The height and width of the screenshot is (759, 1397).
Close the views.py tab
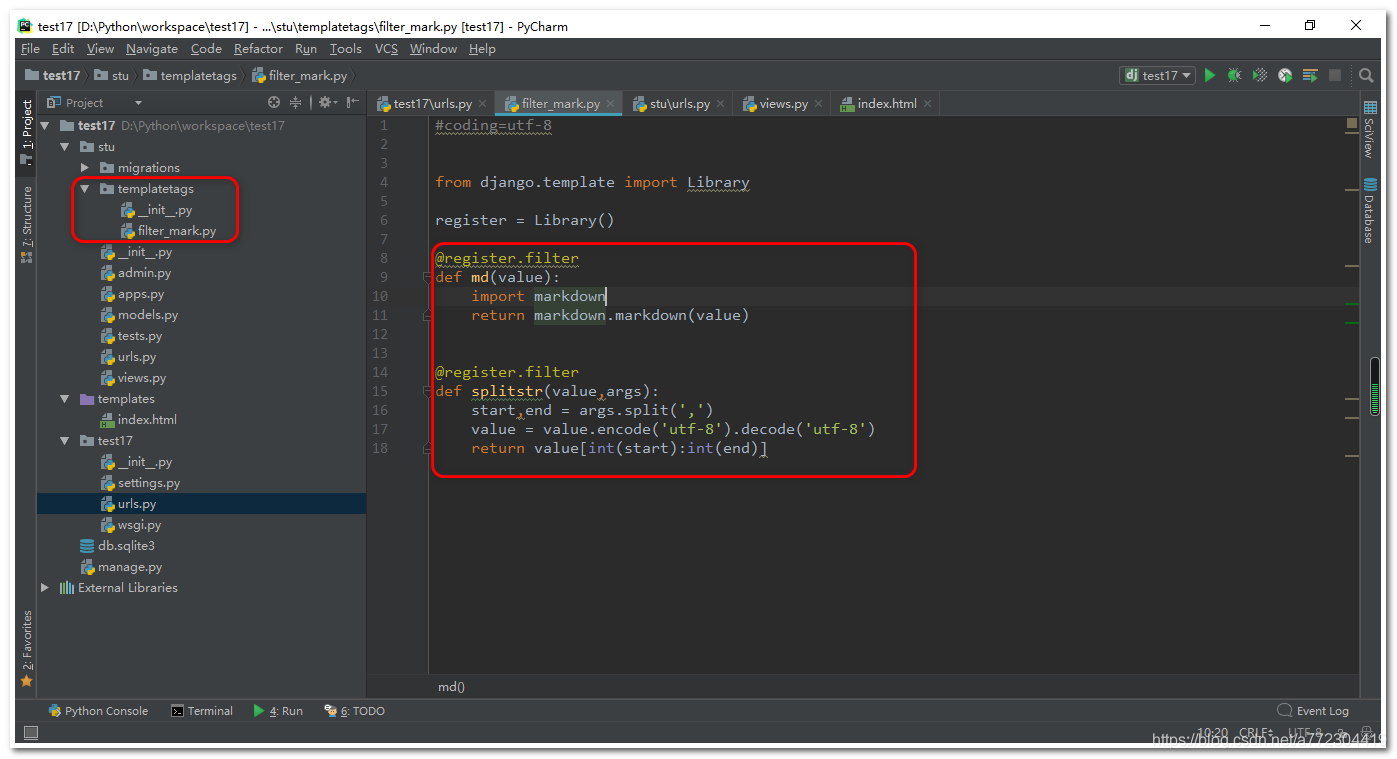tap(818, 104)
